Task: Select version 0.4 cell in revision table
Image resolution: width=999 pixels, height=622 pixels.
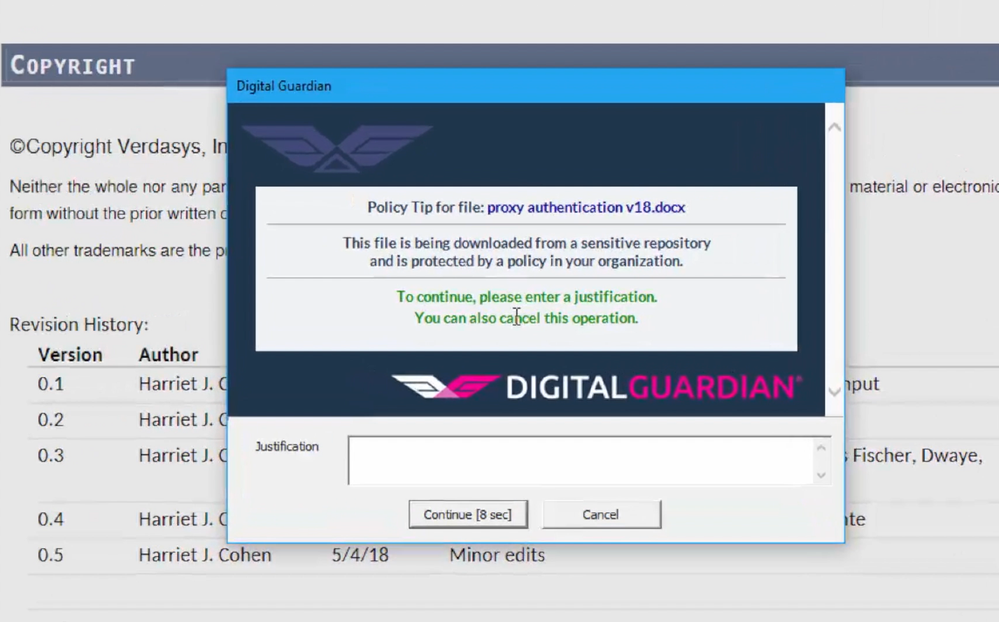Action: 50,519
